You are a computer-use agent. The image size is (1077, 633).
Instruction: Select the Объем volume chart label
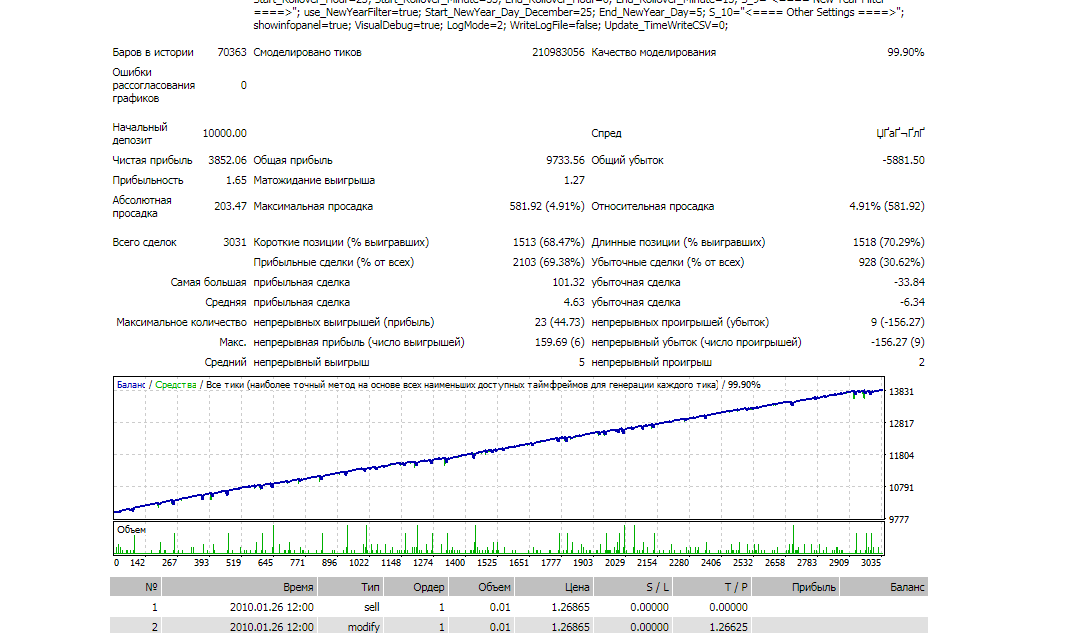(131, 530)
